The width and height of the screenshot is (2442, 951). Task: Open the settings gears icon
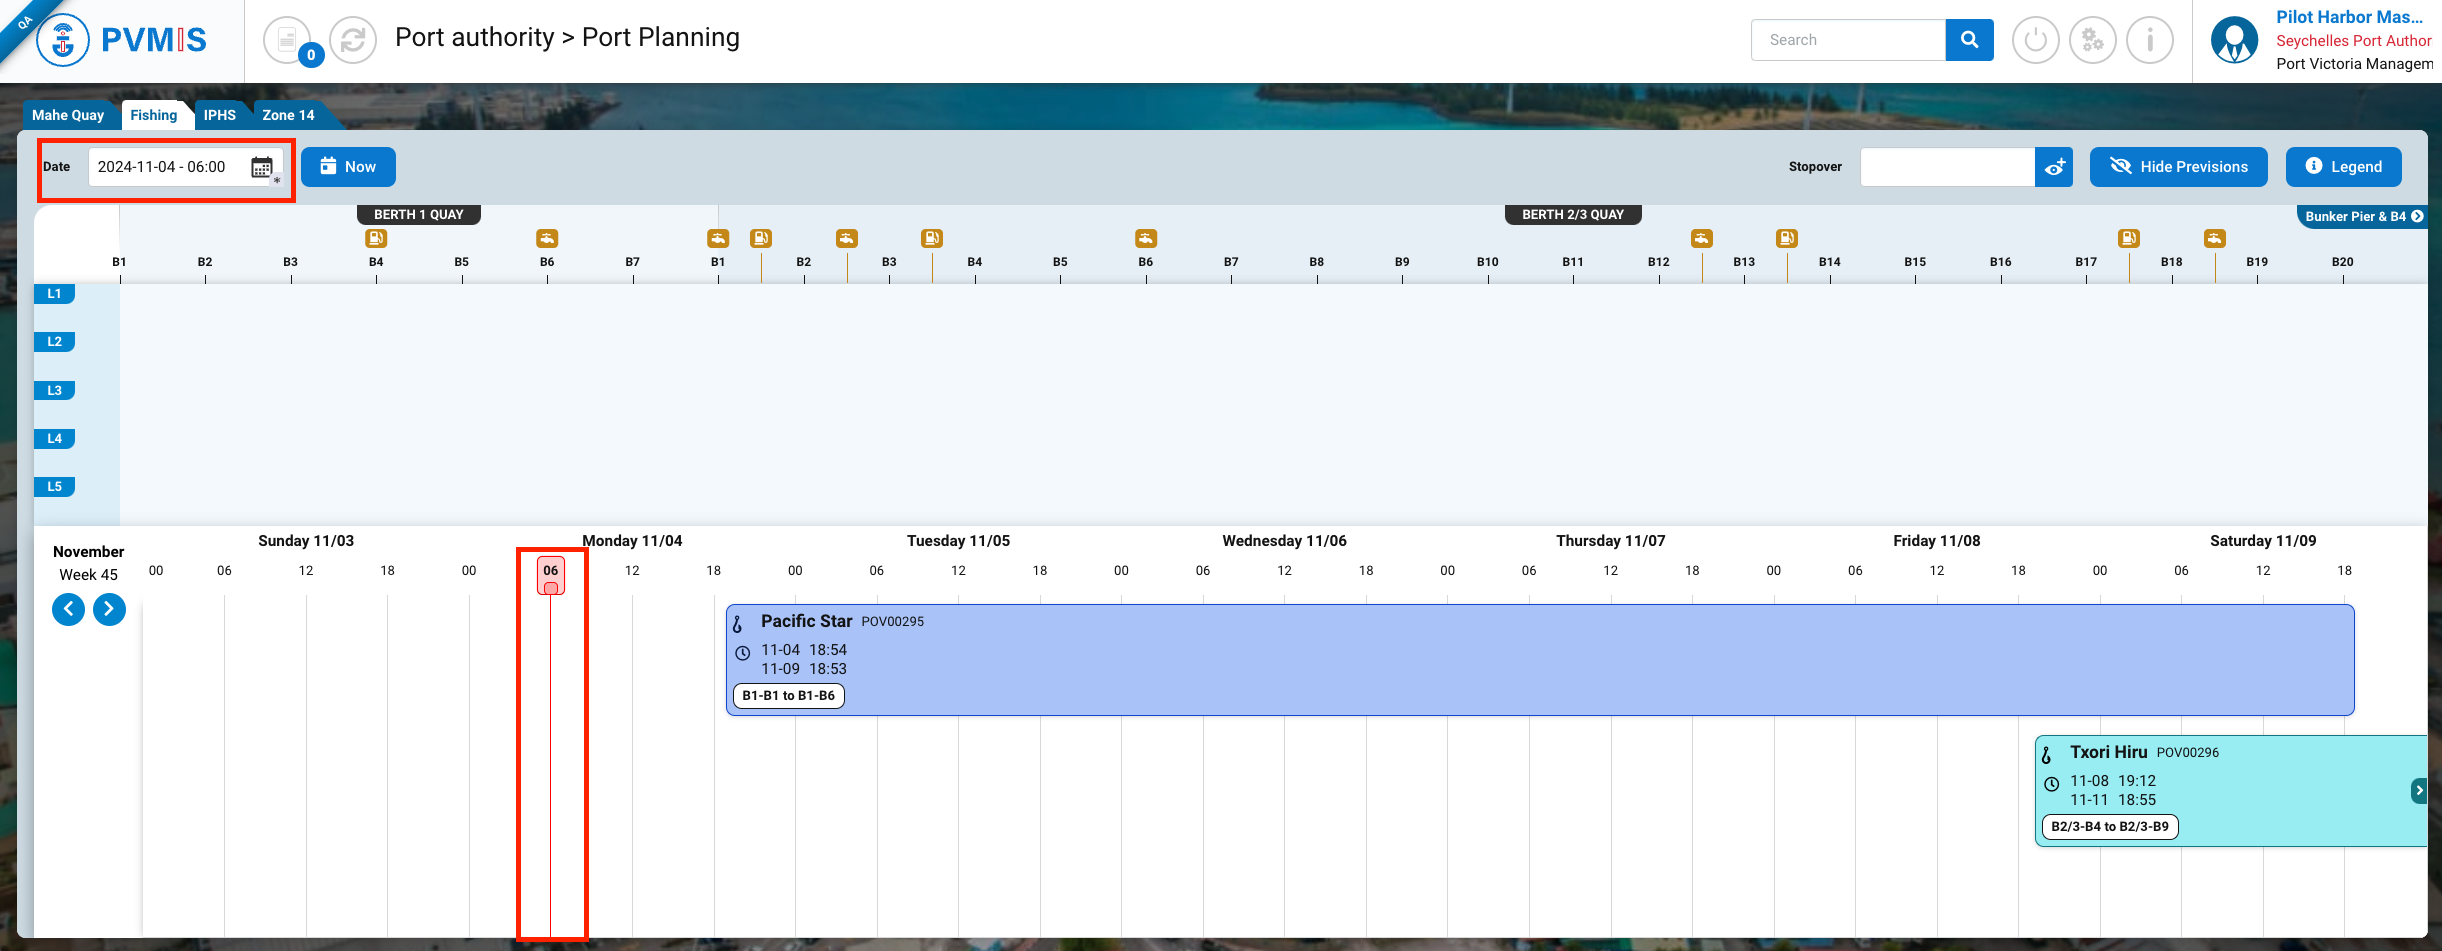[x=2092, y=41]
